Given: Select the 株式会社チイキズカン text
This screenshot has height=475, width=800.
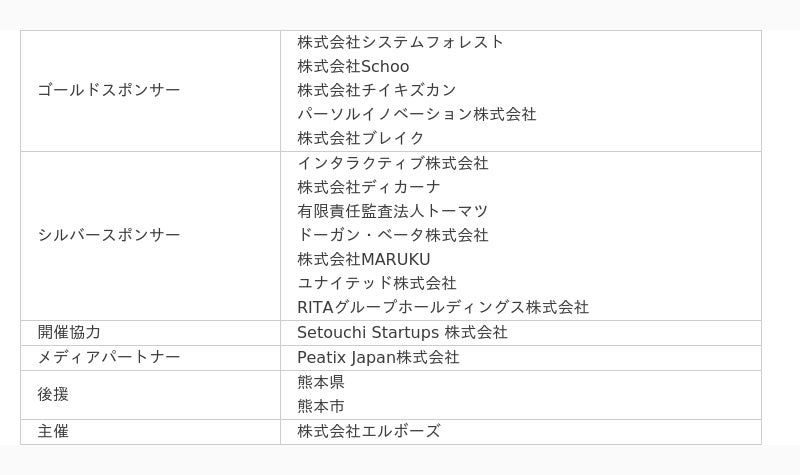Looking at the screenshot, I should click(x=376, y=90).
